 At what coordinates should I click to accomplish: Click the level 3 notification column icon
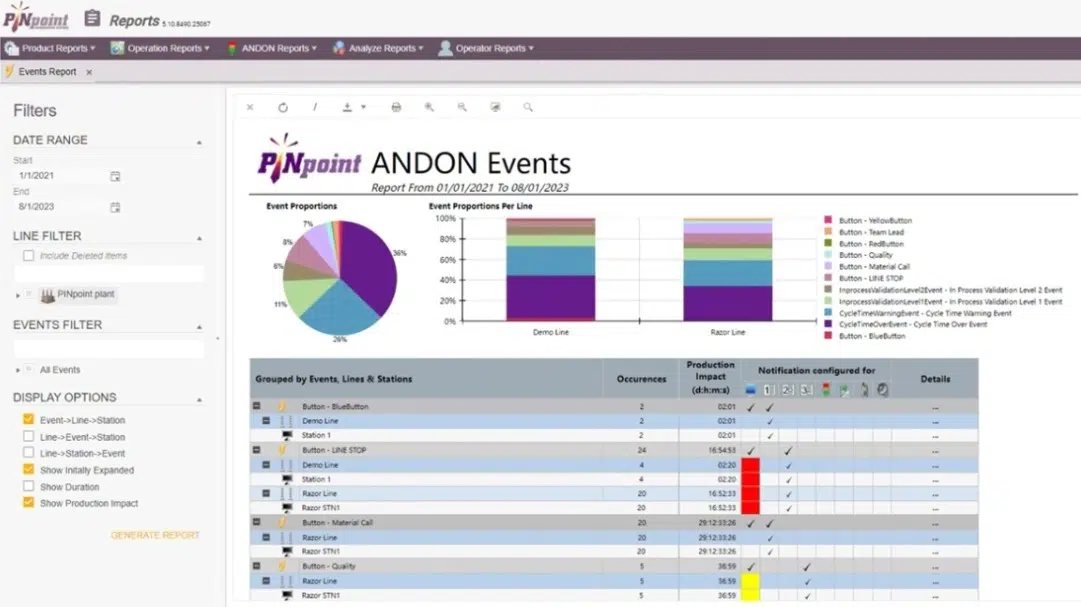click(806, 390)
